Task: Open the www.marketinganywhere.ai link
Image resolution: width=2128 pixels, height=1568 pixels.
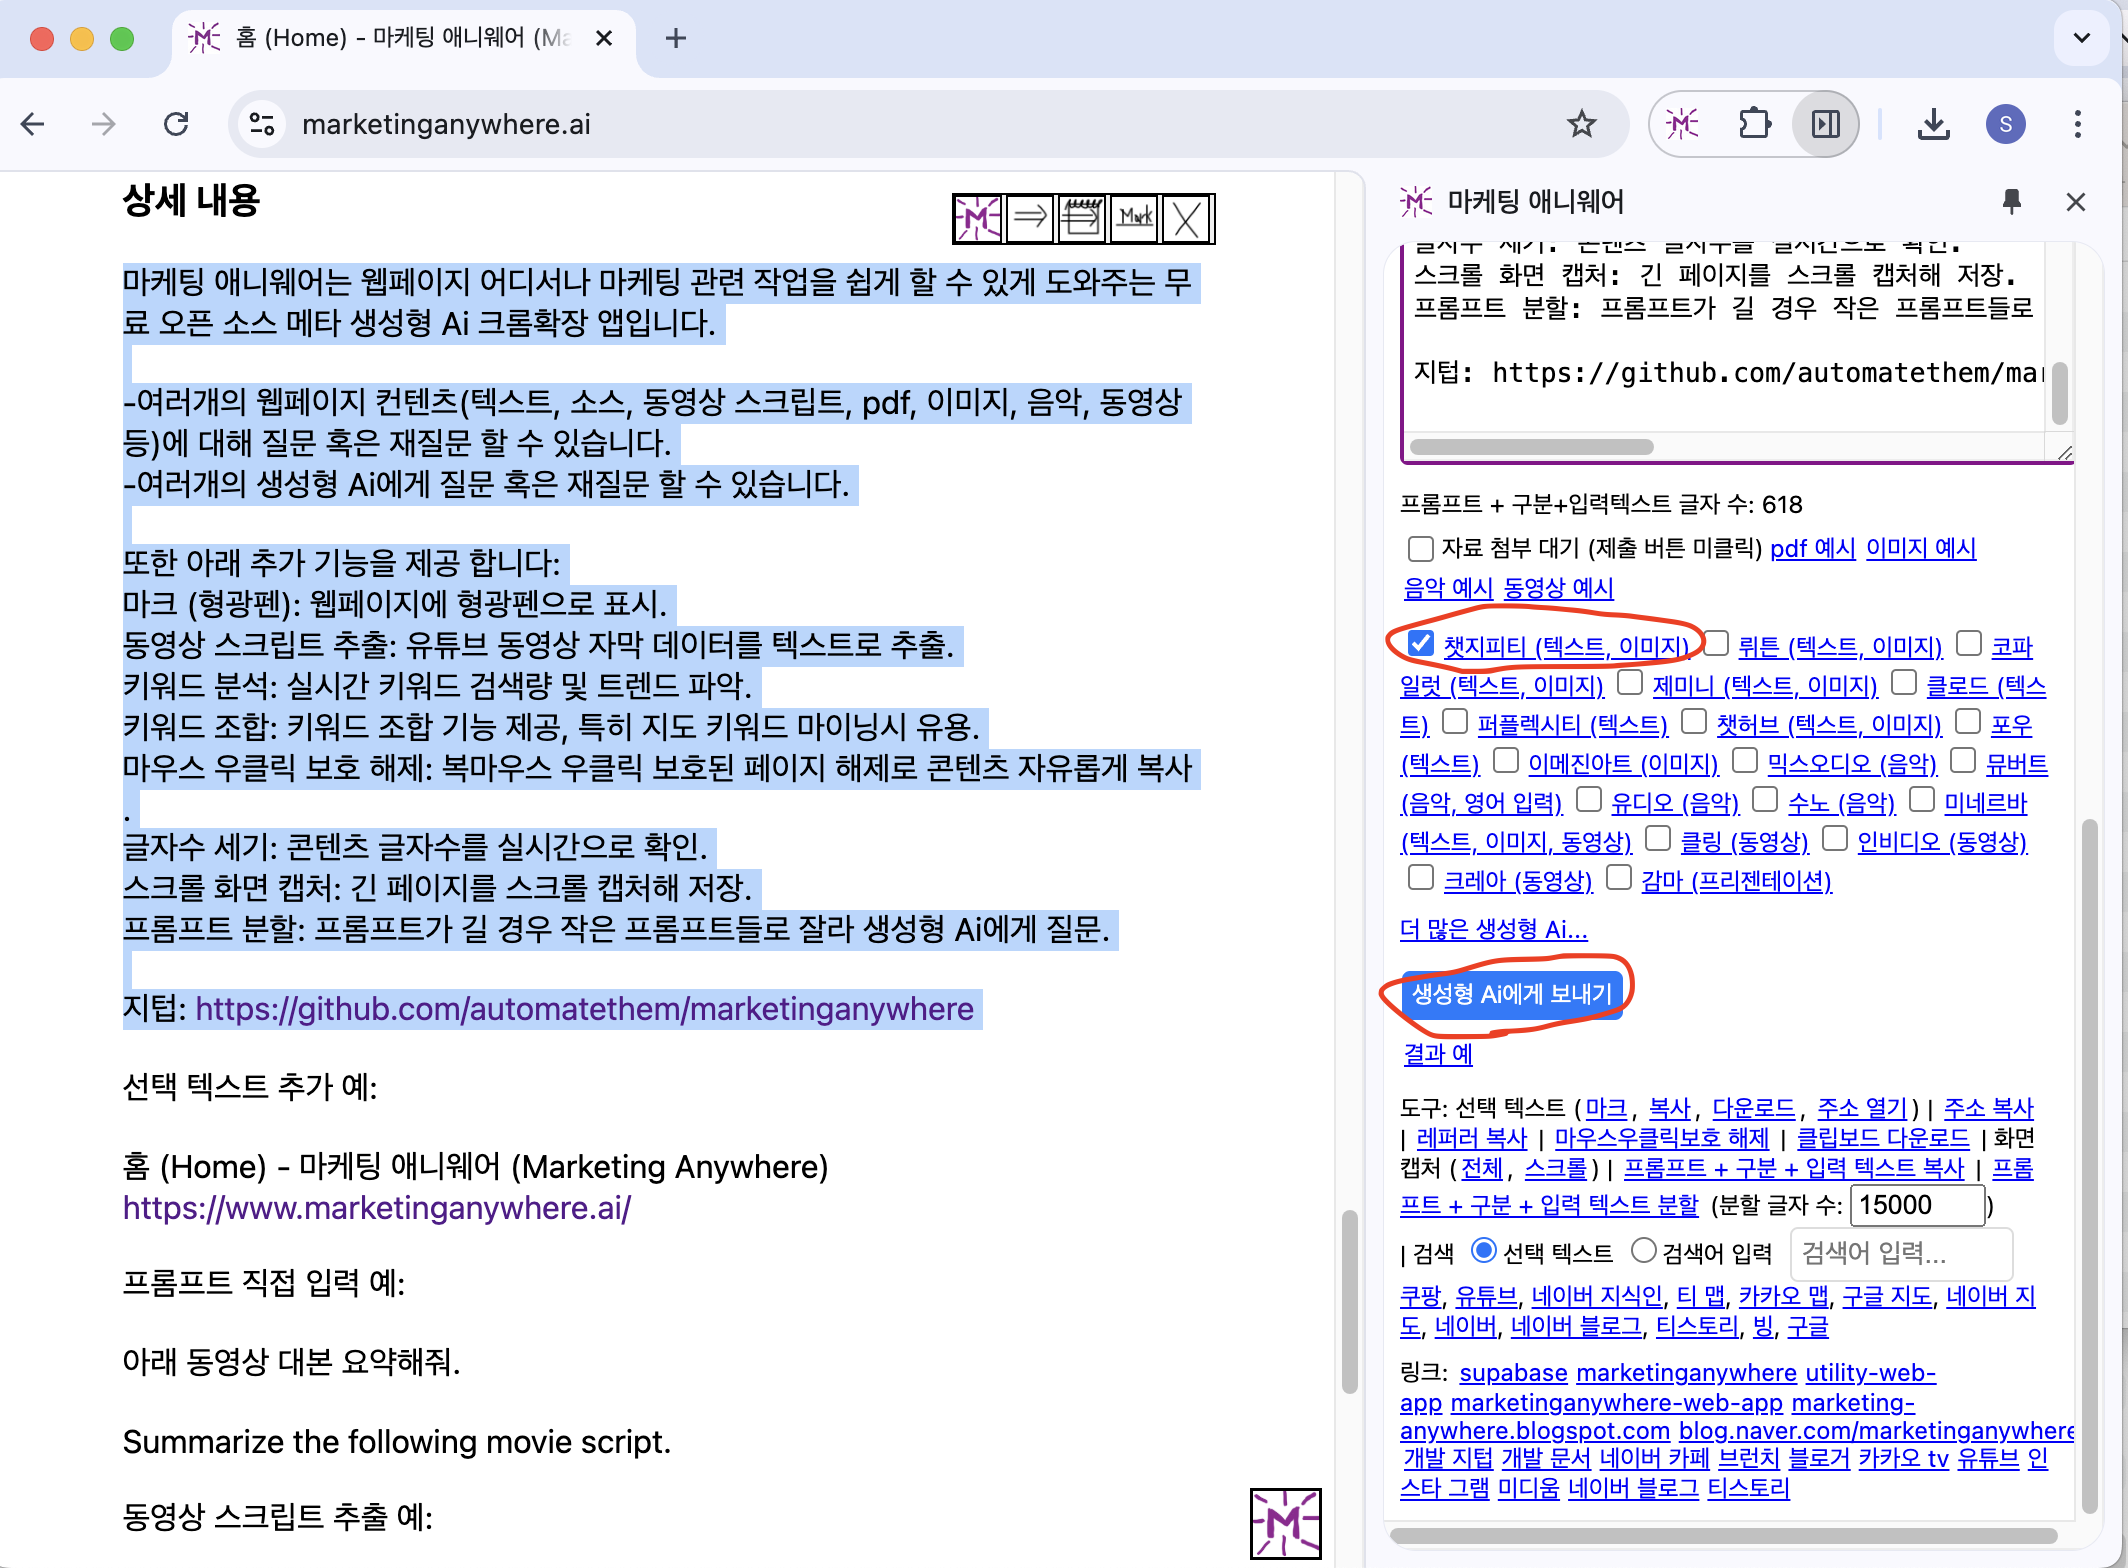Action: pyautogui.click(x=377, y=1208)
